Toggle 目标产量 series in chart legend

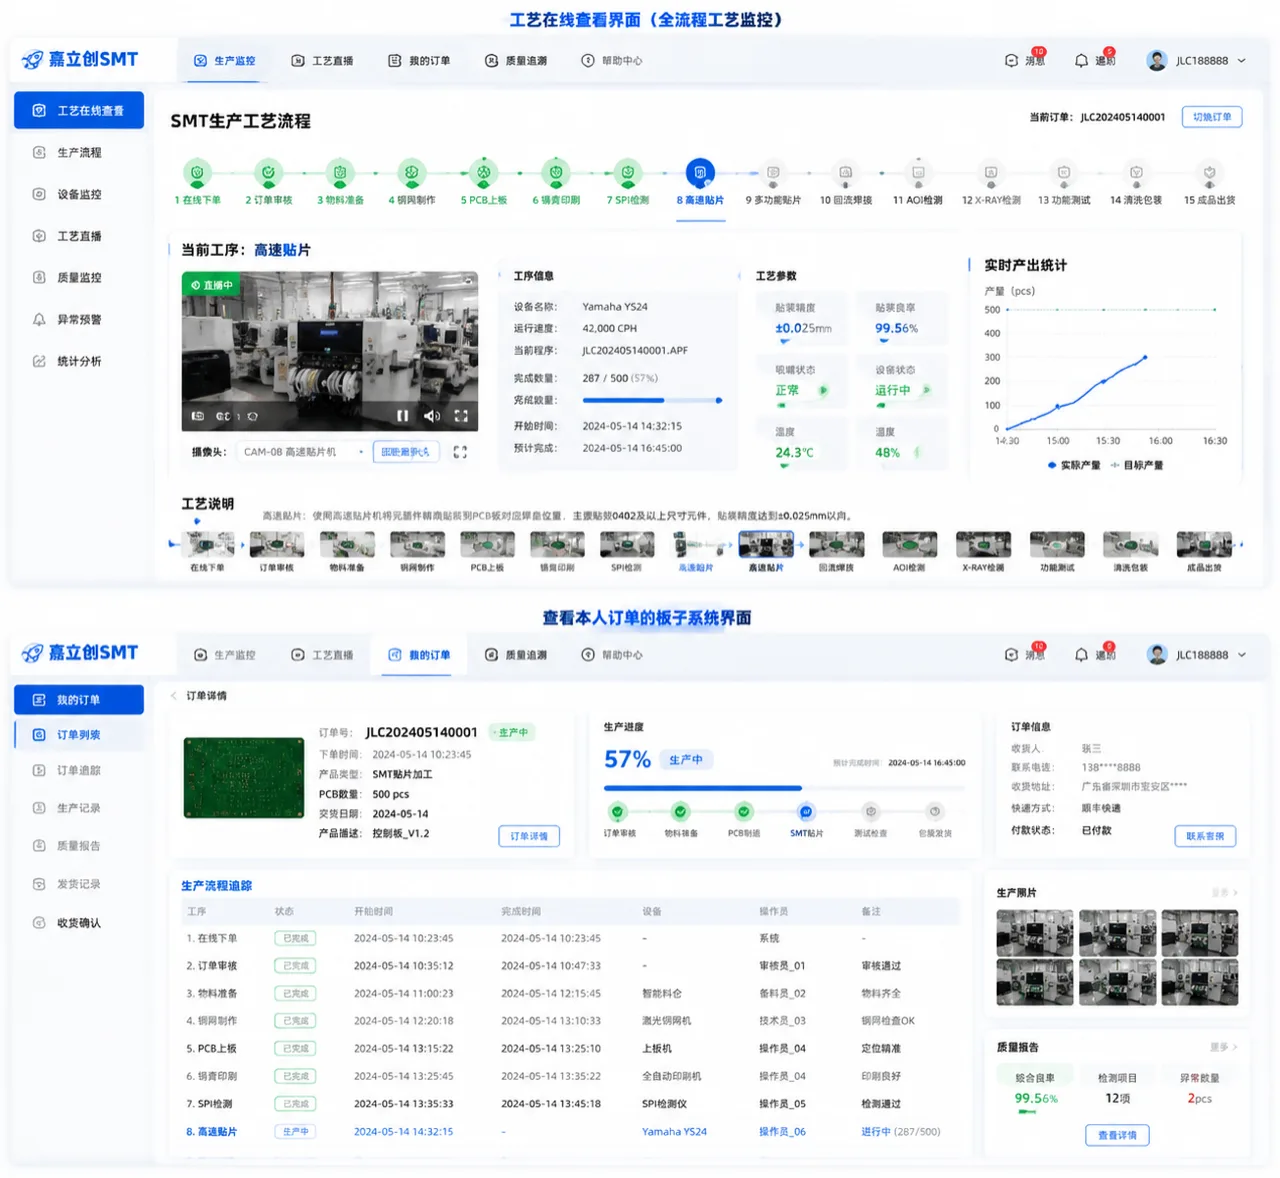pos(1136,465)
